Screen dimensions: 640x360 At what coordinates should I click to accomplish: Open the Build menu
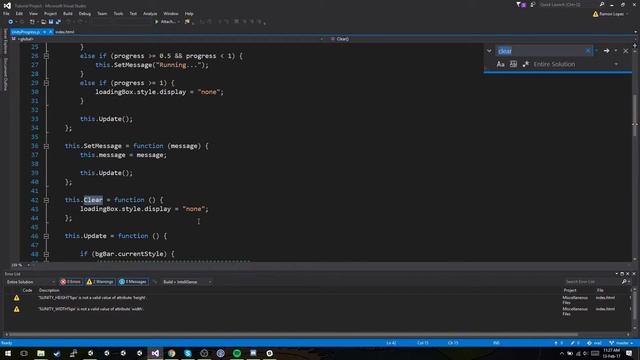[x=68, y=13]
